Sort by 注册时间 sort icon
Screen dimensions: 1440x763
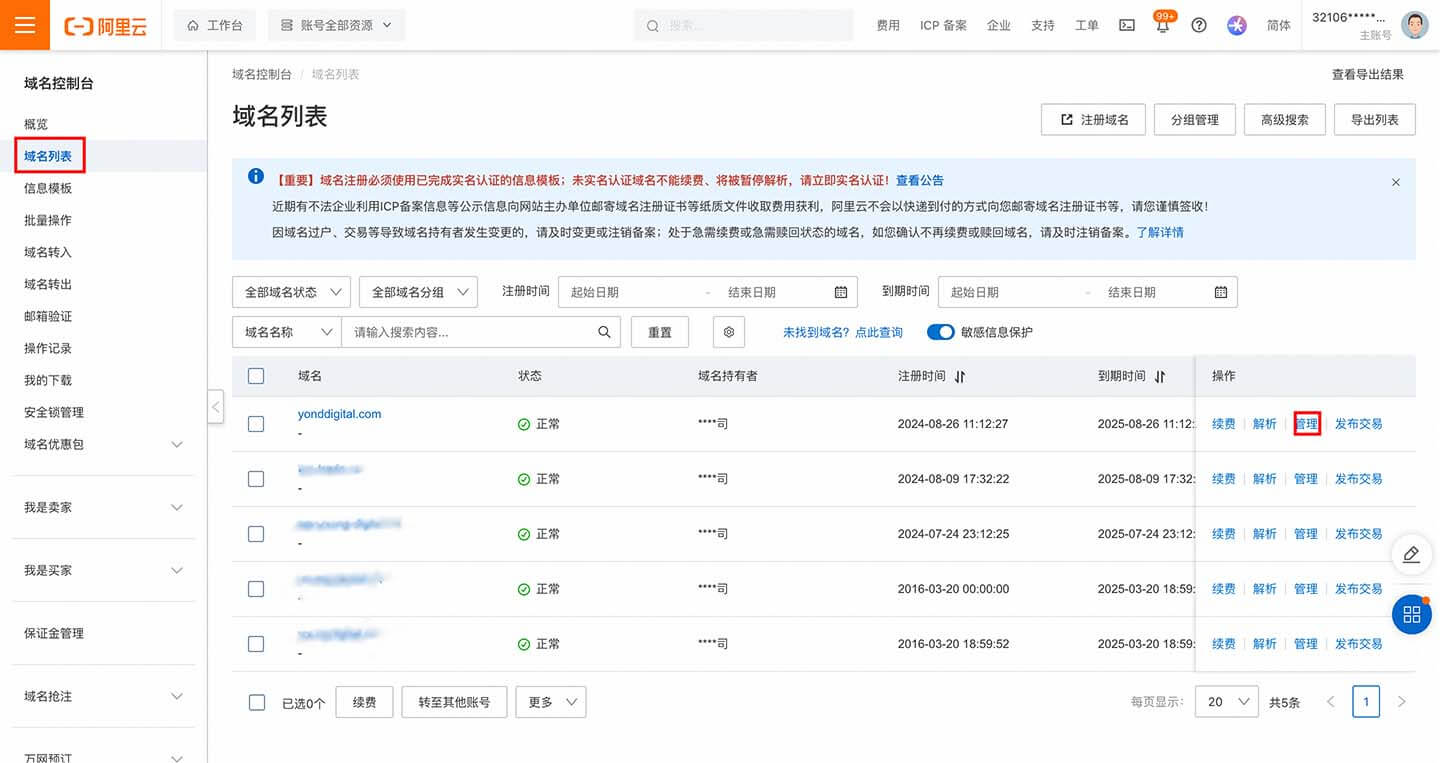click(x=960, y=376)
